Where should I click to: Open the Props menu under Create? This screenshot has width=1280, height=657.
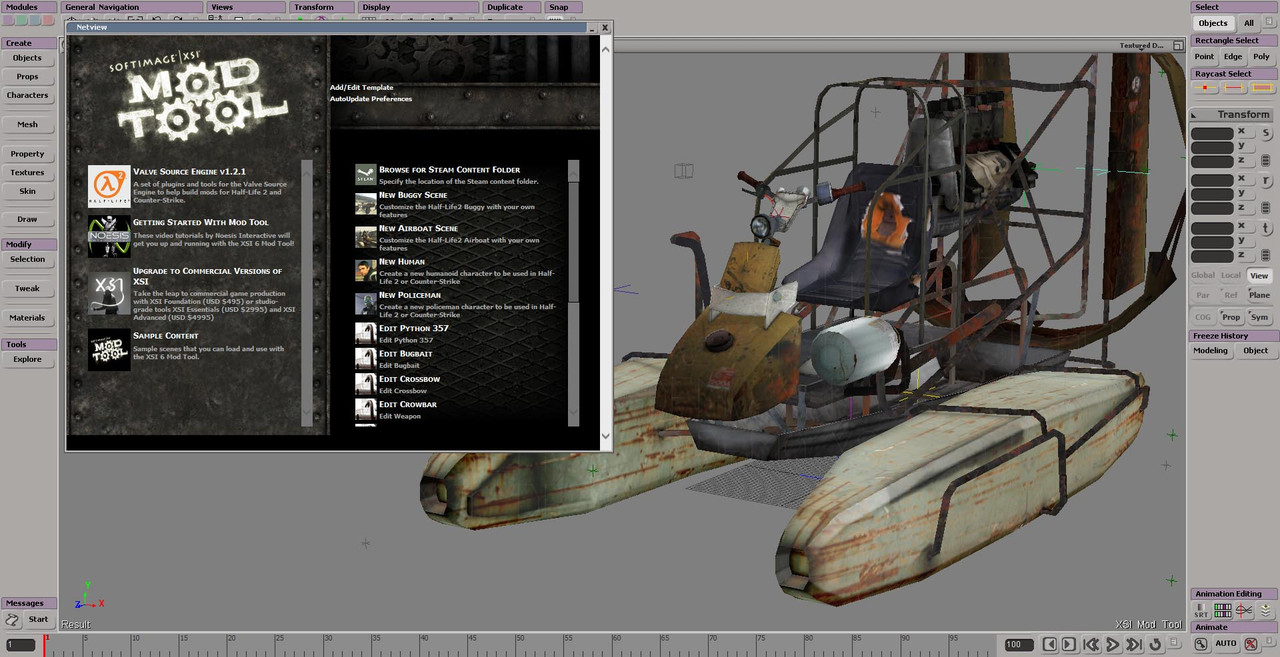pos(28,77)
